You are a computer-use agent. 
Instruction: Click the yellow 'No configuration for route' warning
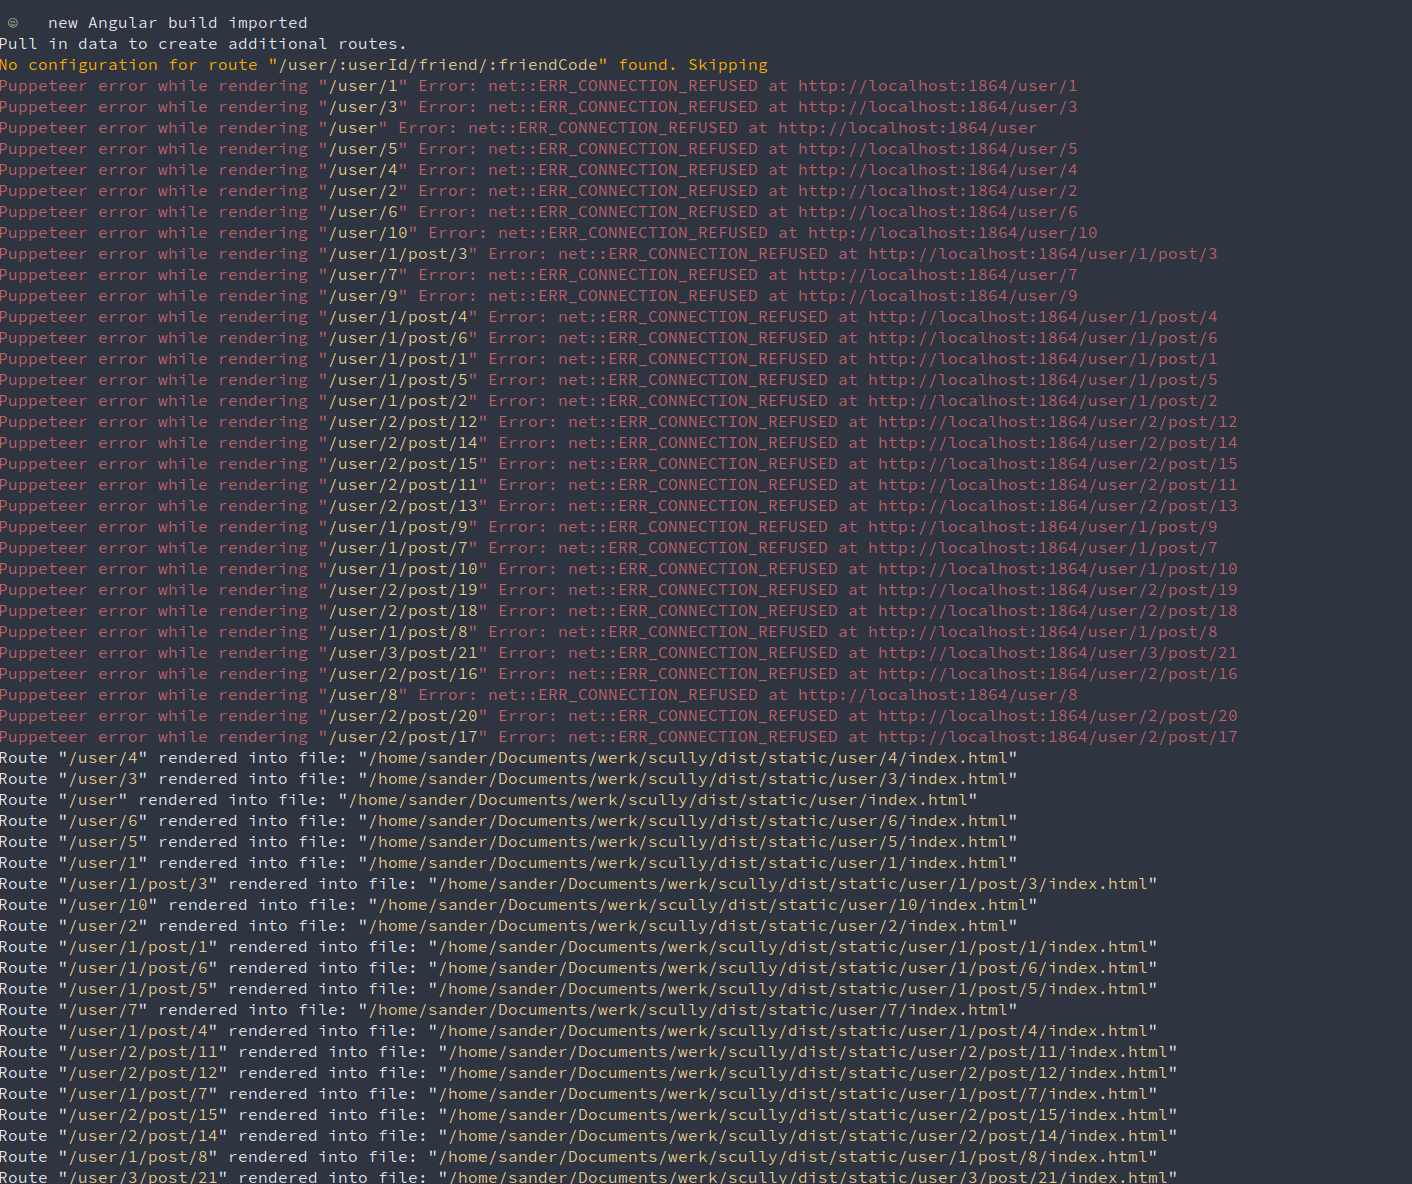(385, 64)
